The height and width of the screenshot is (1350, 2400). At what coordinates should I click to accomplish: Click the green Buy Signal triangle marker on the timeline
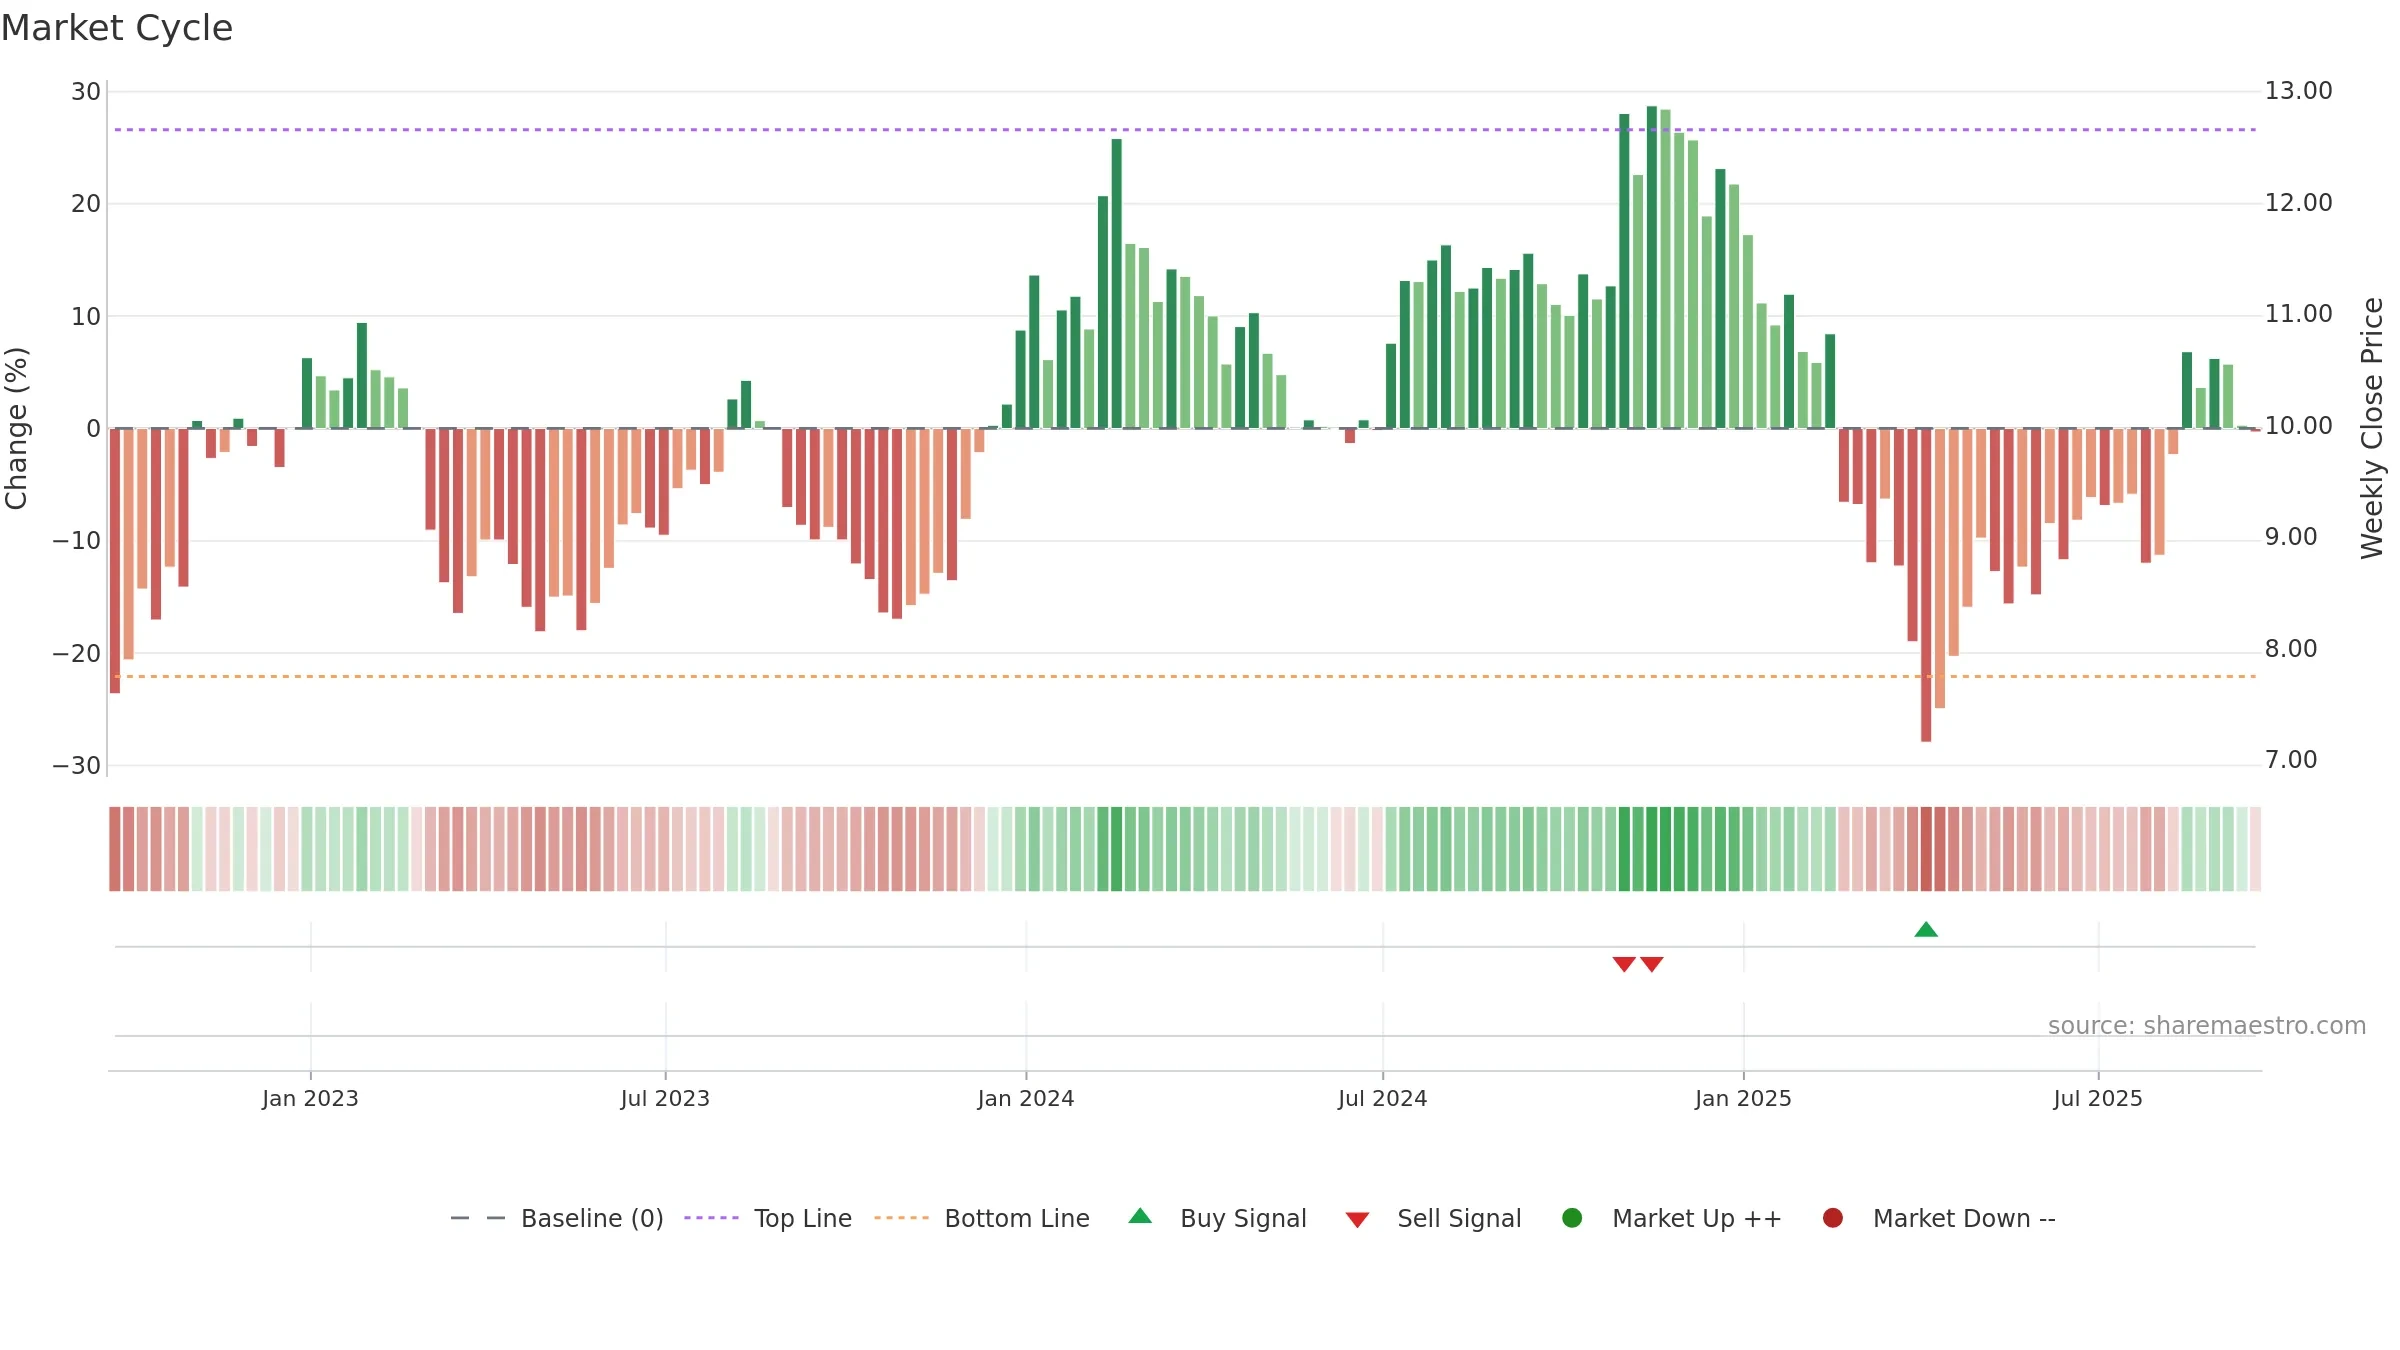(x=1926, y=930)
